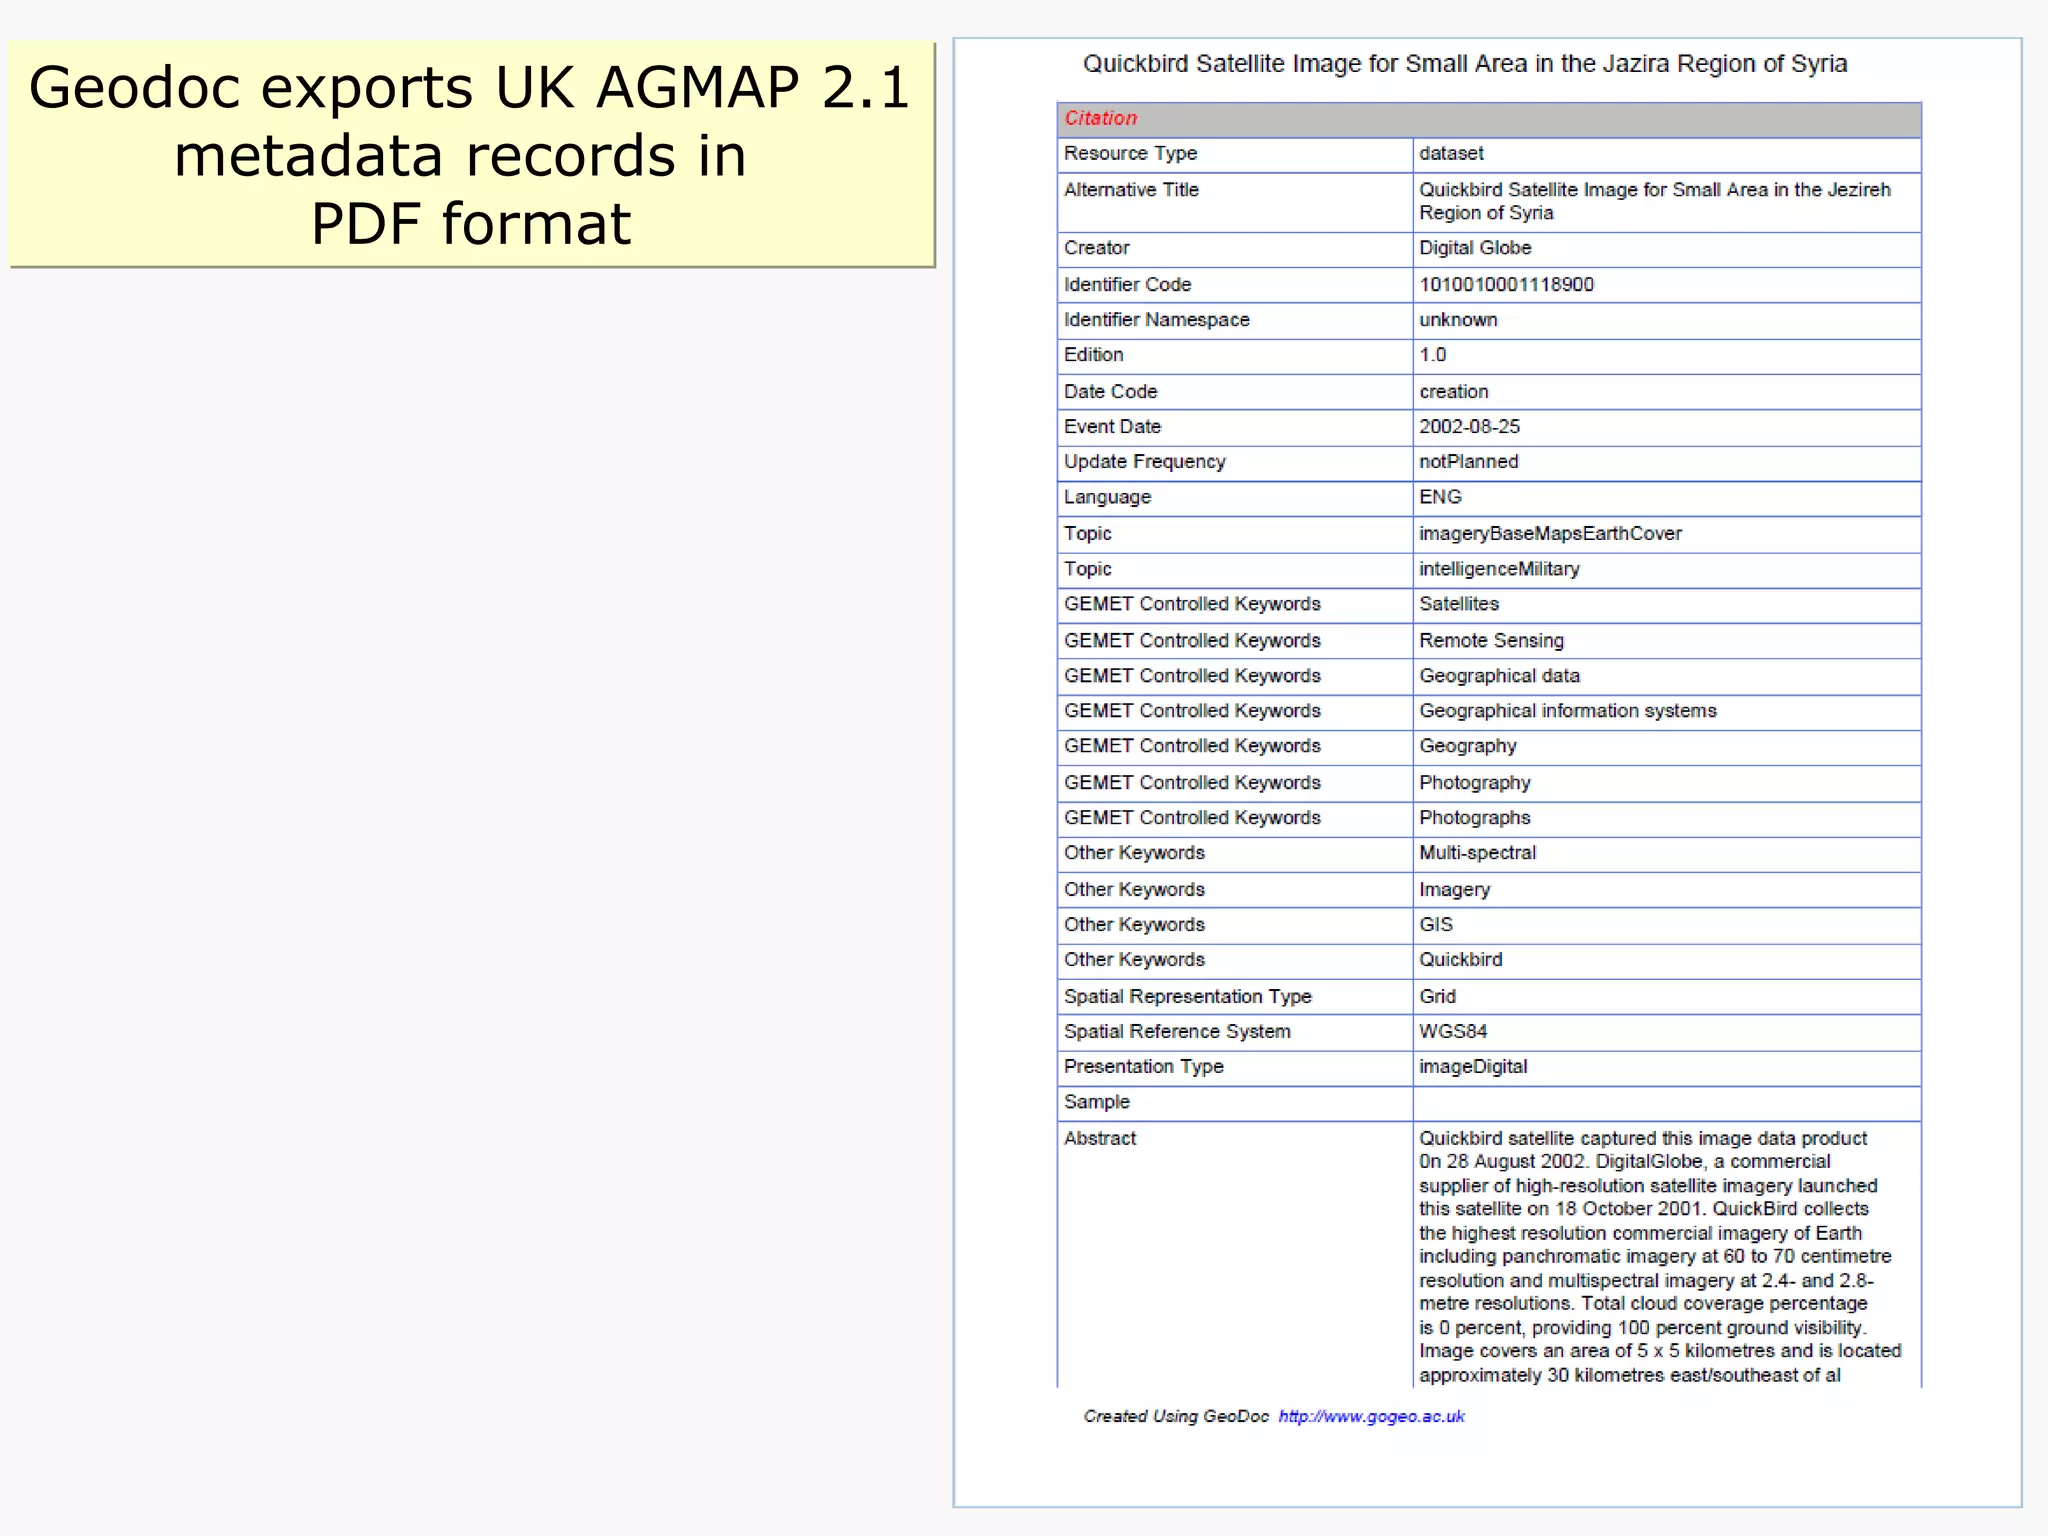
Task: Click the 'Created Using GeoDoc' footer text
Action: [1176, 1416]
